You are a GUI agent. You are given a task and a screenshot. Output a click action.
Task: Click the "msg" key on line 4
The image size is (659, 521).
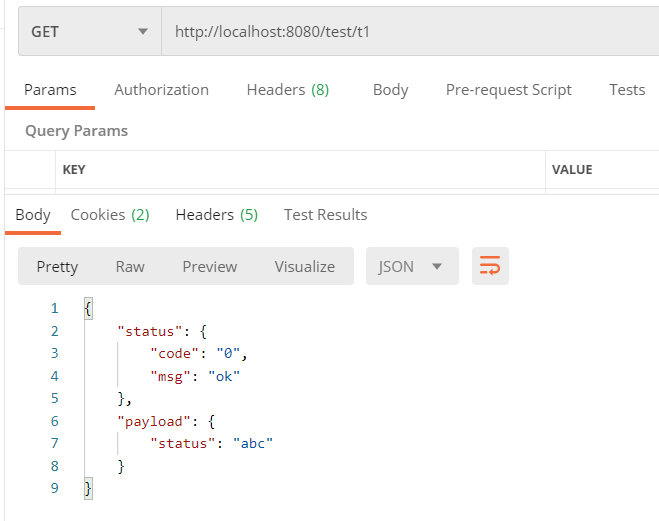(170, 376)
